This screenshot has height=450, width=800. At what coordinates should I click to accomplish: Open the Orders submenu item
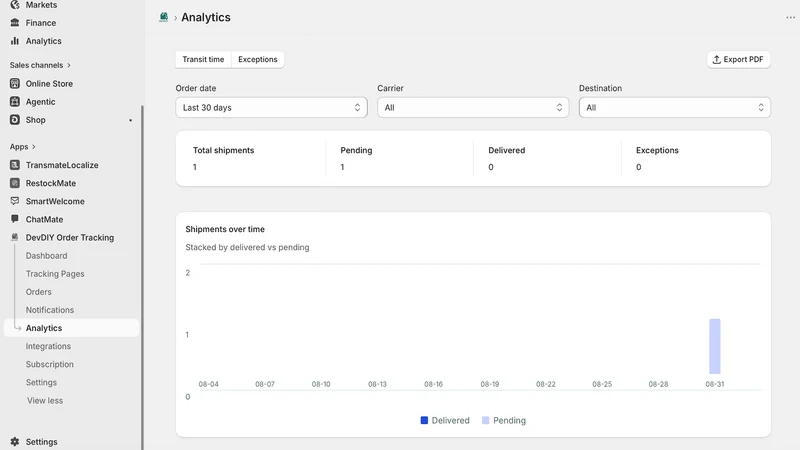pos(39,292)
